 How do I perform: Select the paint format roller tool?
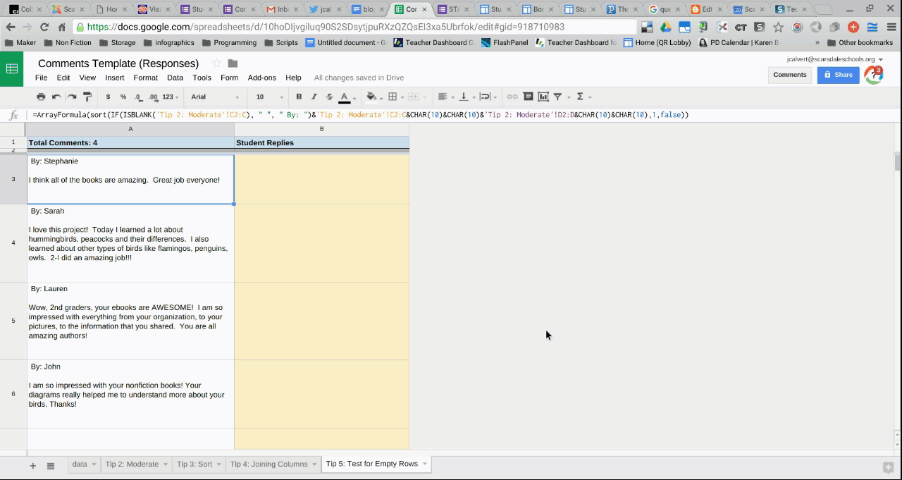87,97
